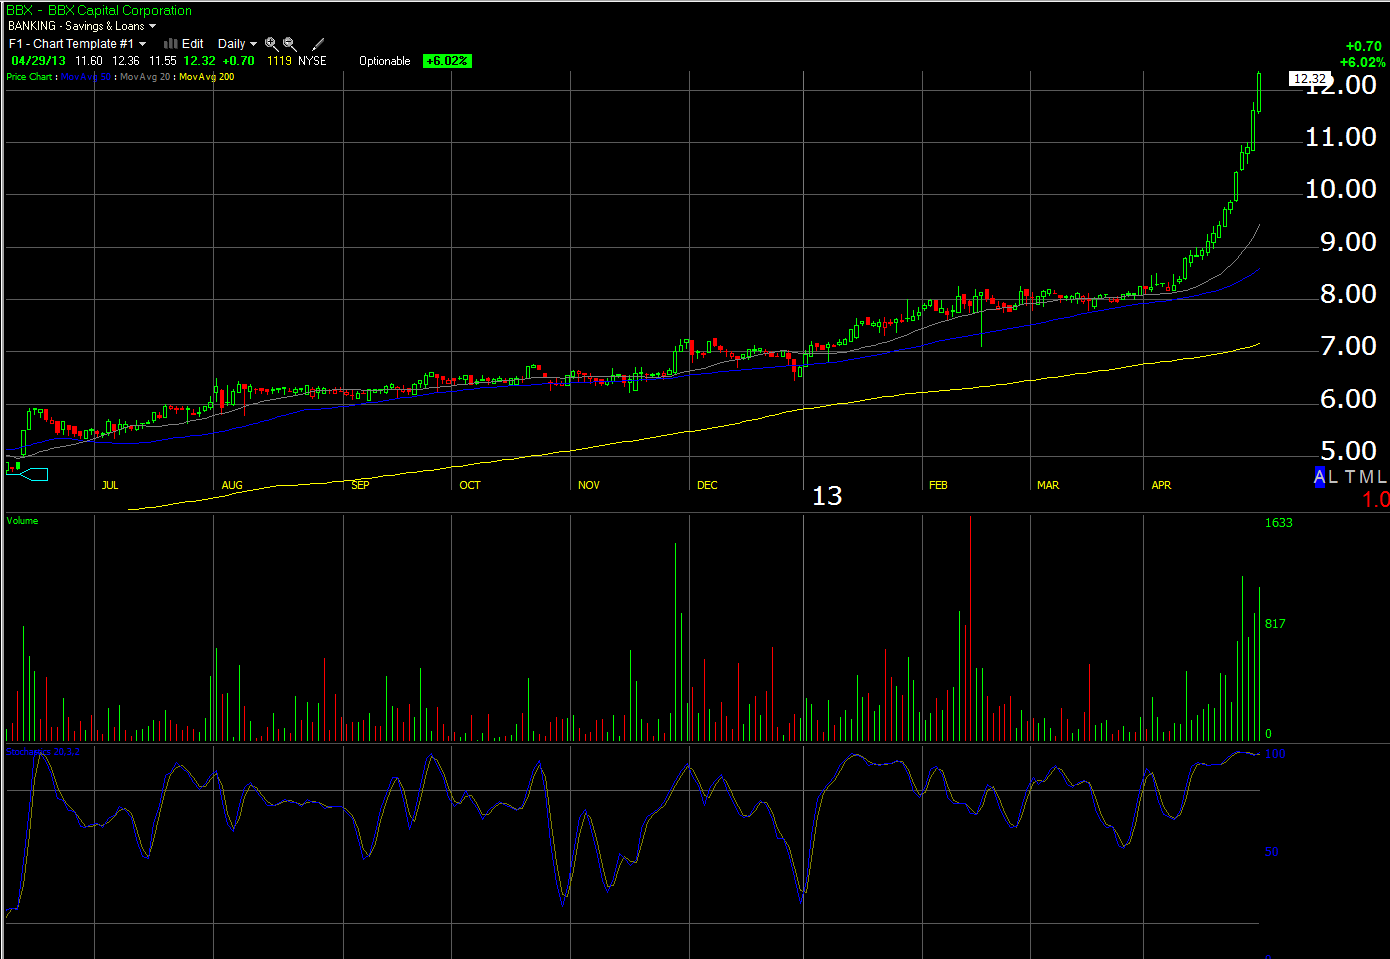Select the A scale option letter
Viewport: 1390px width, 959px height.
(1319, 477)
